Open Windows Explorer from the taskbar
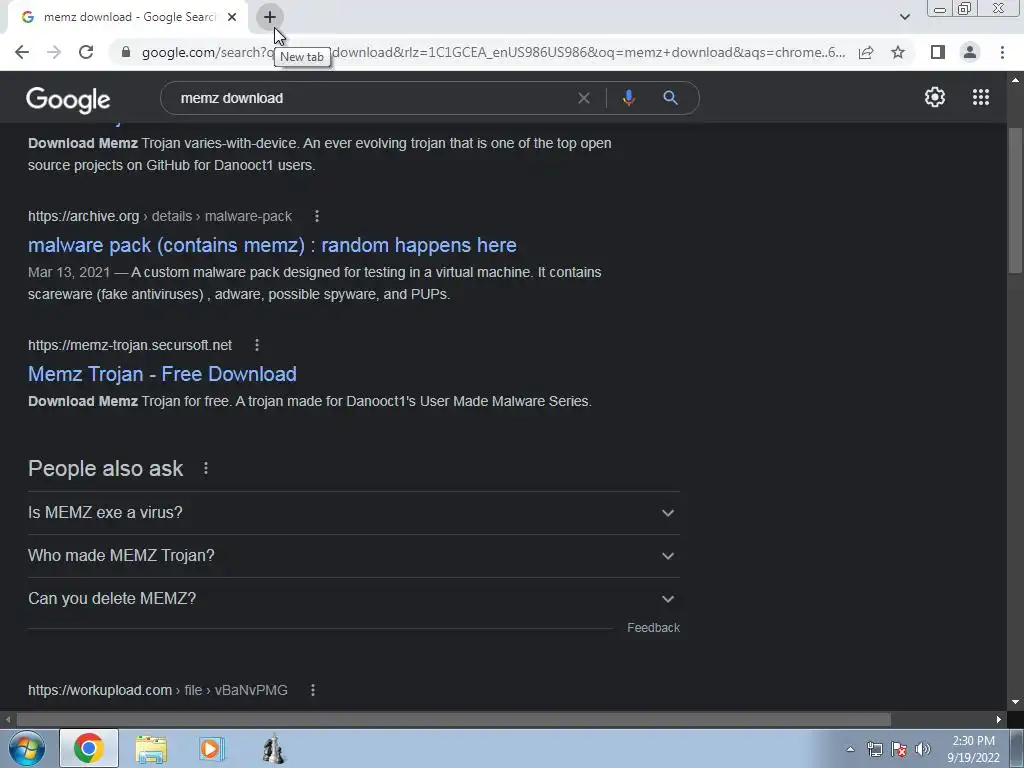Screen dimensions: 1024x768 tap(151, 749)
